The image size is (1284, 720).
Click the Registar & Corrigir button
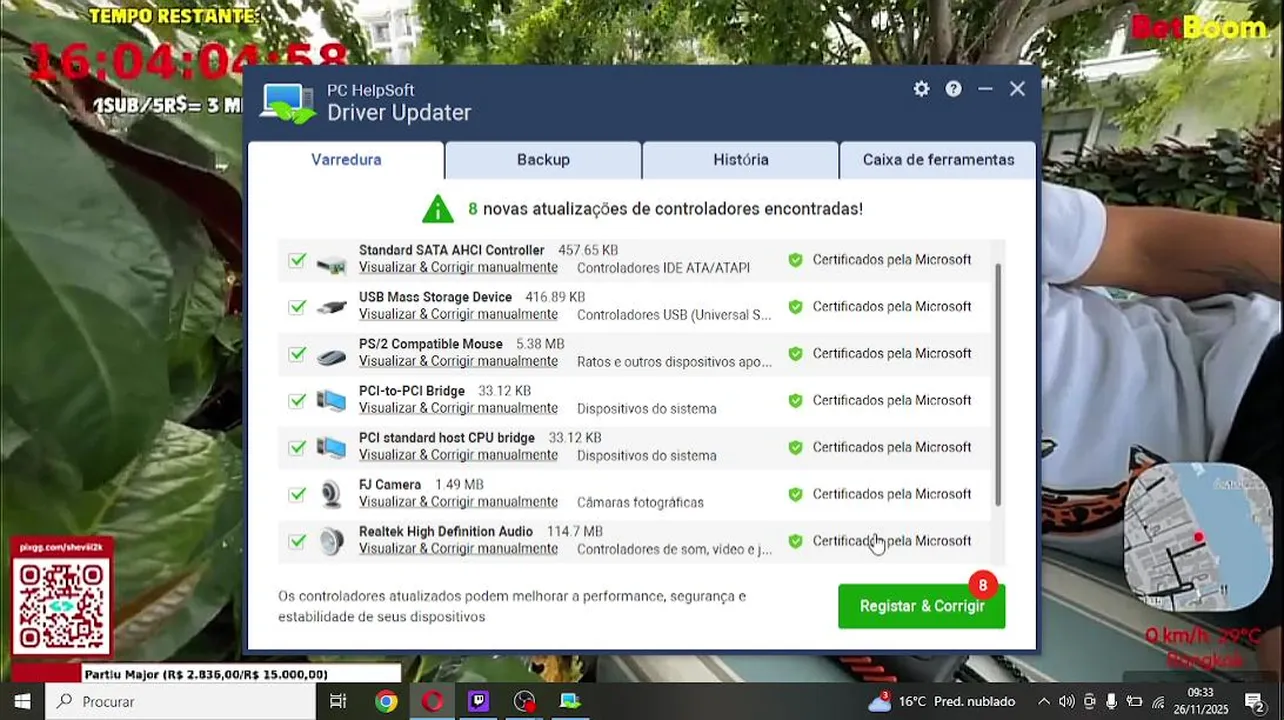tap(922, 606)
